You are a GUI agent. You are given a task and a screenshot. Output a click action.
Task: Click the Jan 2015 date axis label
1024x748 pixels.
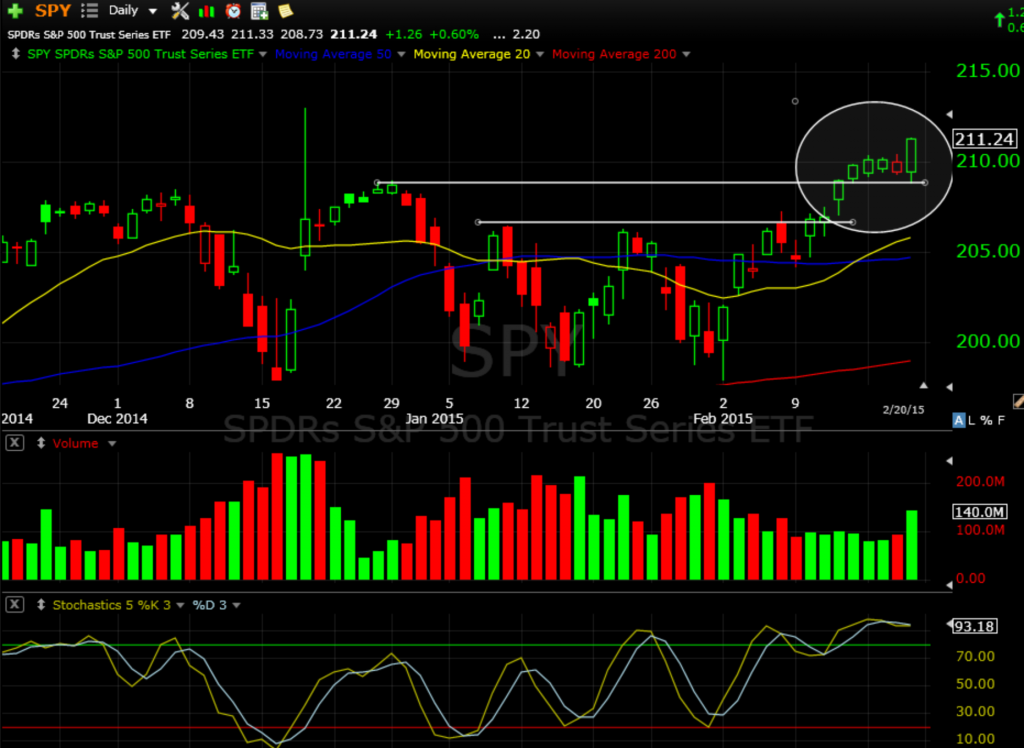pyautogui.click(x=434, y=419)
